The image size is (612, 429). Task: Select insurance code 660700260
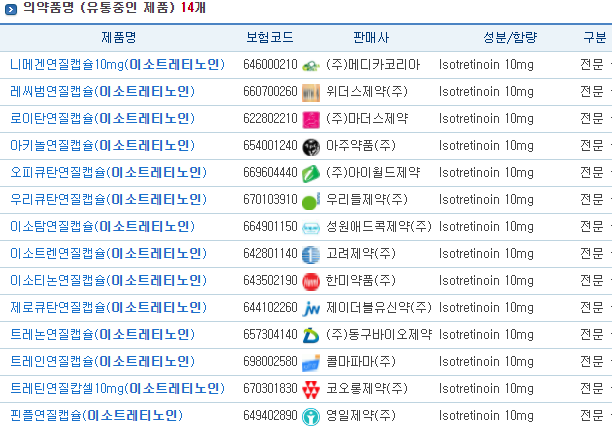point(270,91)
